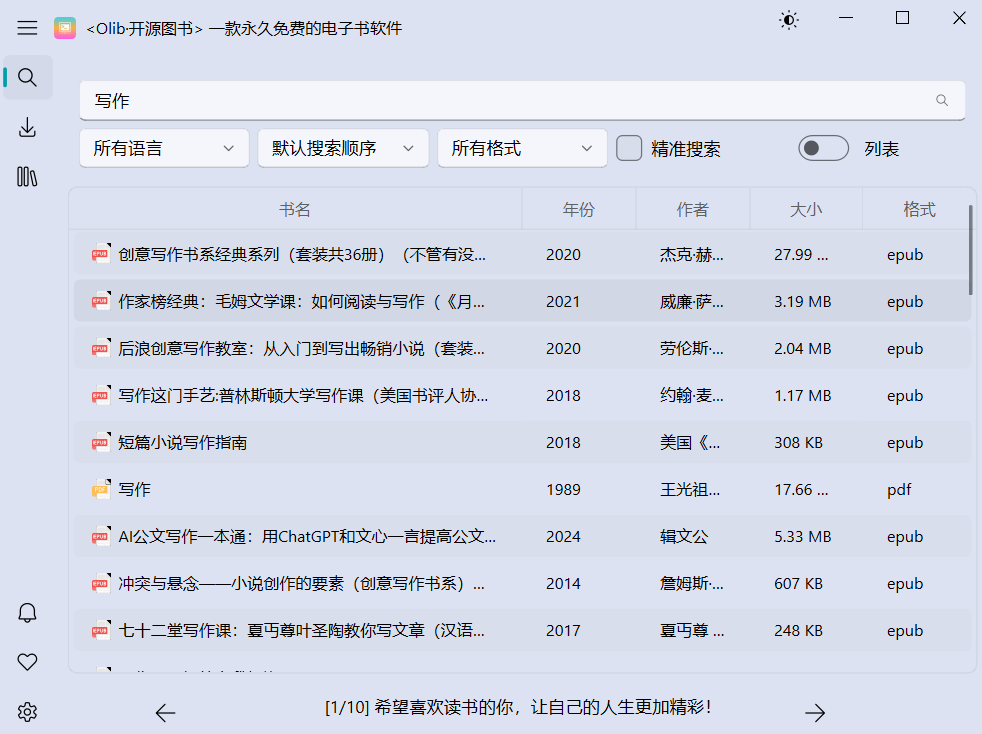The height and width of the screenshot is (734, 982).
Task: Go to previous page with left arrow
Action: pos(165,712)
